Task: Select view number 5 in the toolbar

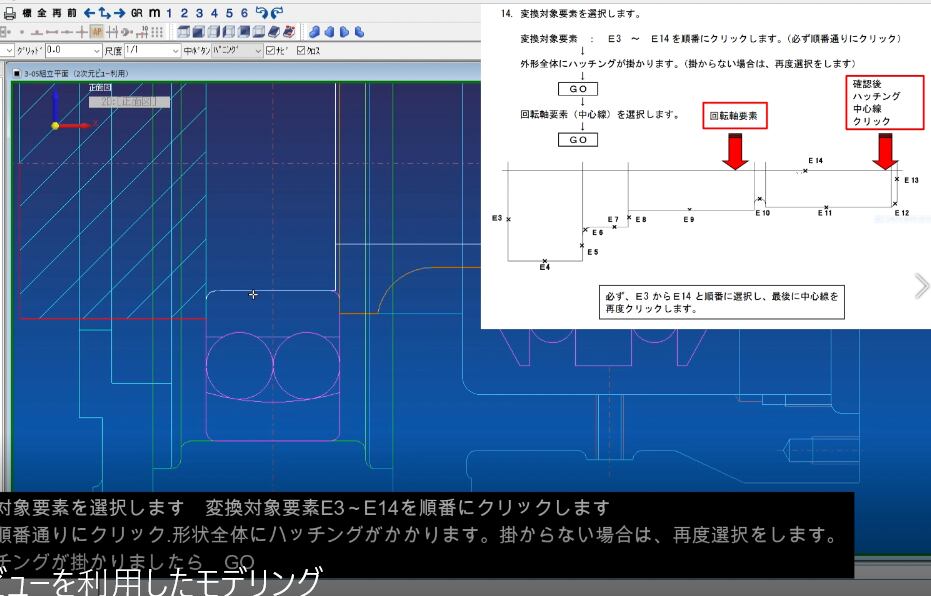Action: coord(229,13)
